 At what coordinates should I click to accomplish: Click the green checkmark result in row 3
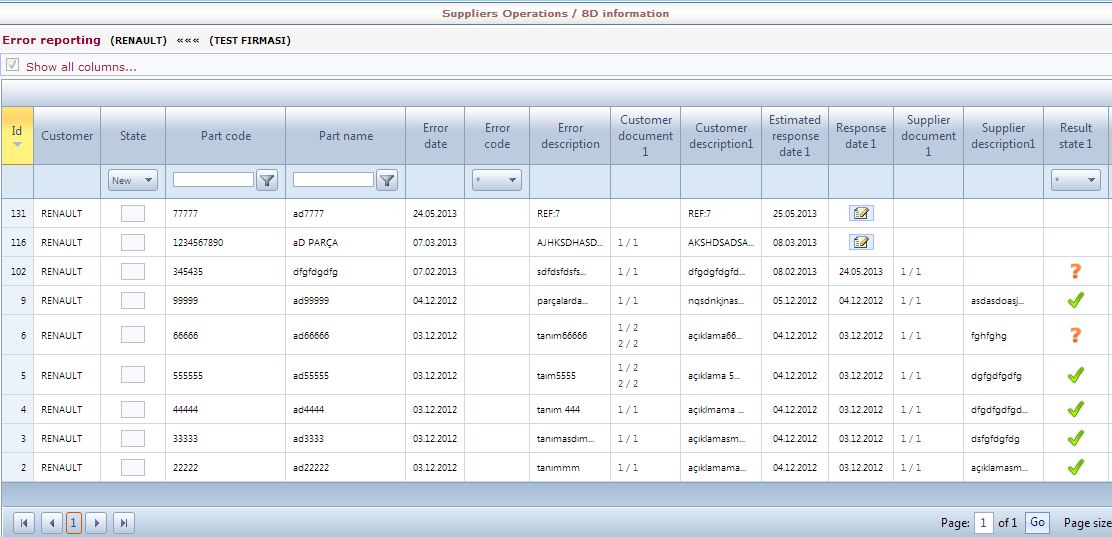click(1076, 438)
